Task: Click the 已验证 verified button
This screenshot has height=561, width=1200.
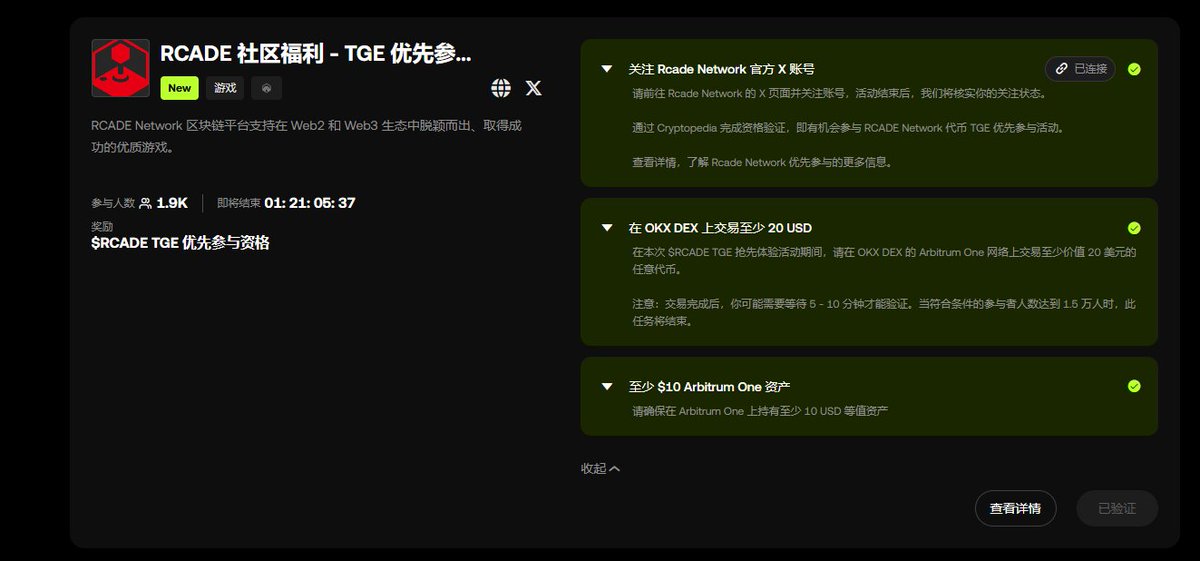Action: pos(1117,508)
